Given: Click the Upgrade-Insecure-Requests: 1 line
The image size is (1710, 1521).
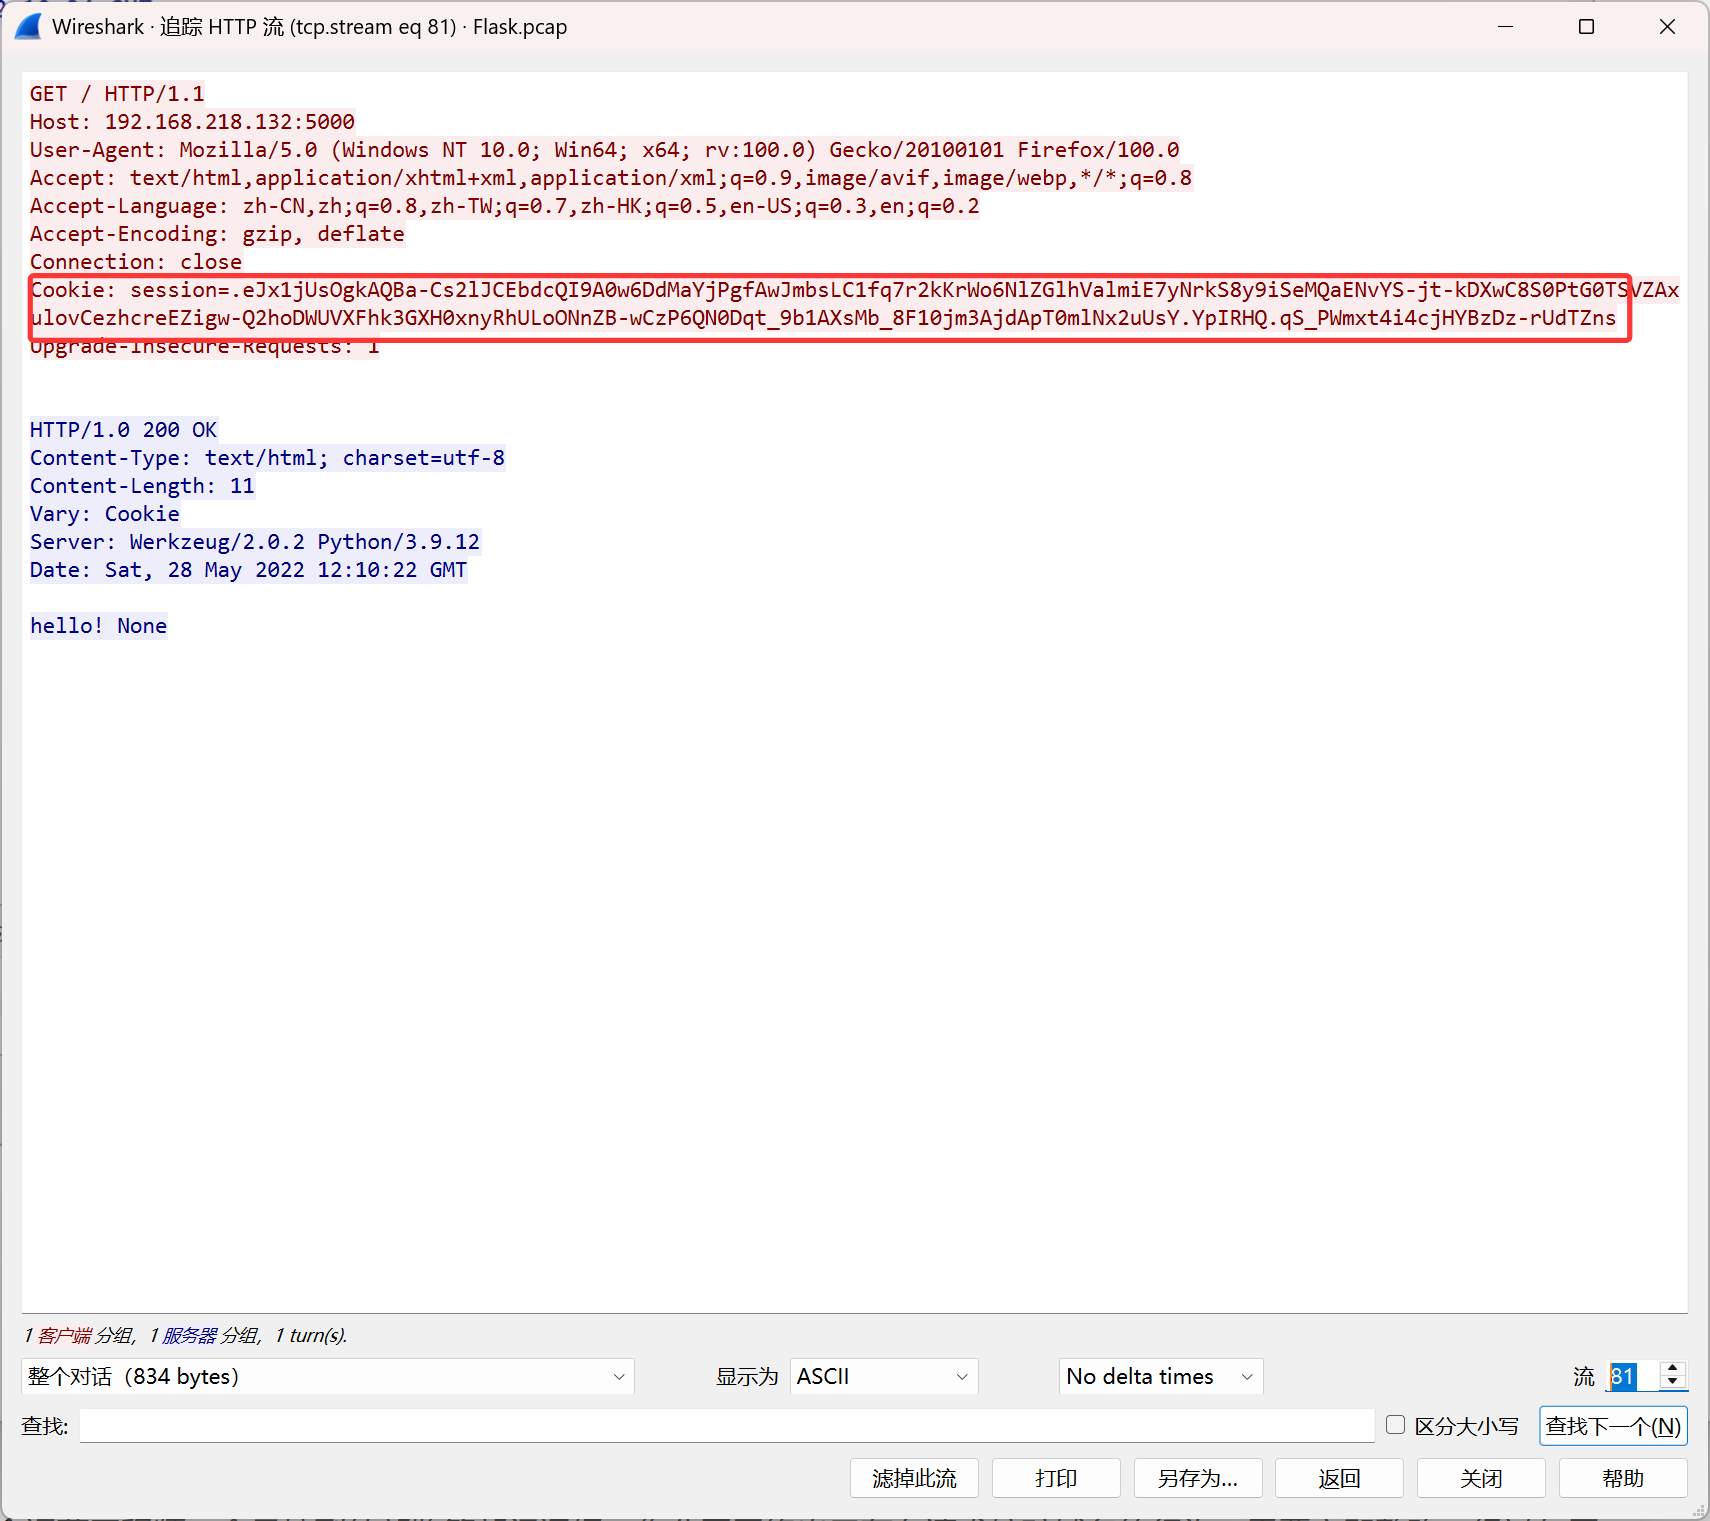Looking at the screenshot, I should [204, 346].
